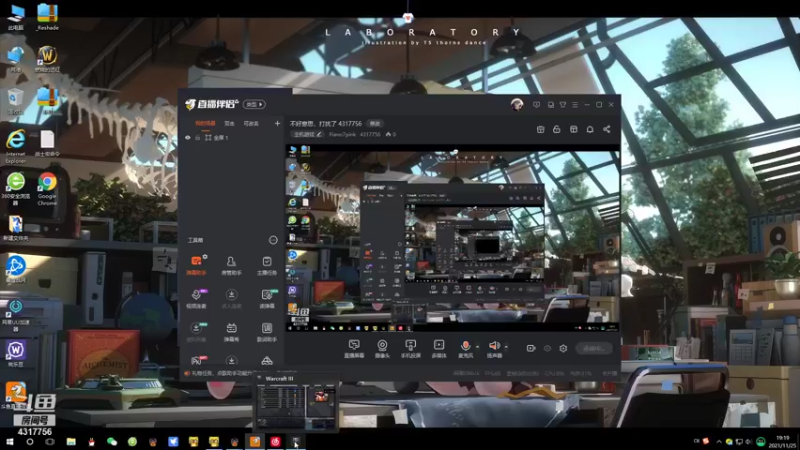Toggle the lock on the 全屏1 source
Viewport: 800px width, 450px height.
pos(197,138)
